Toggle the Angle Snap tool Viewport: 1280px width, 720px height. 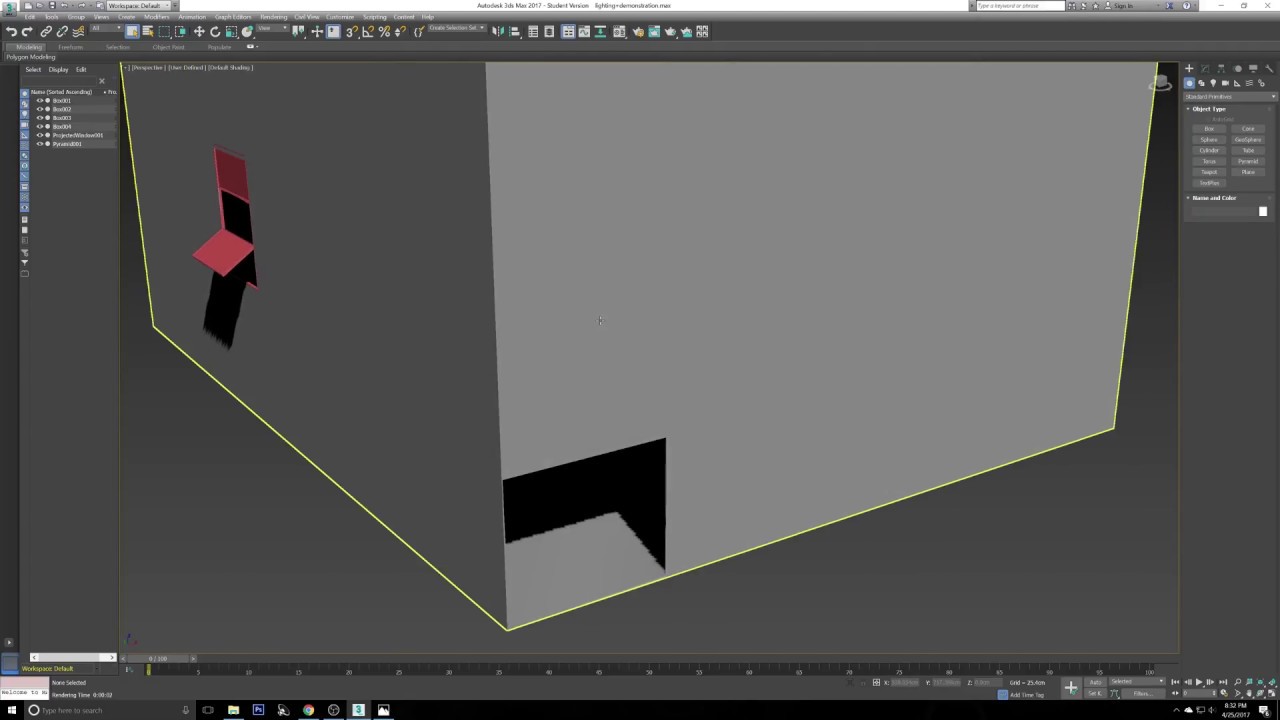point(368,32)
